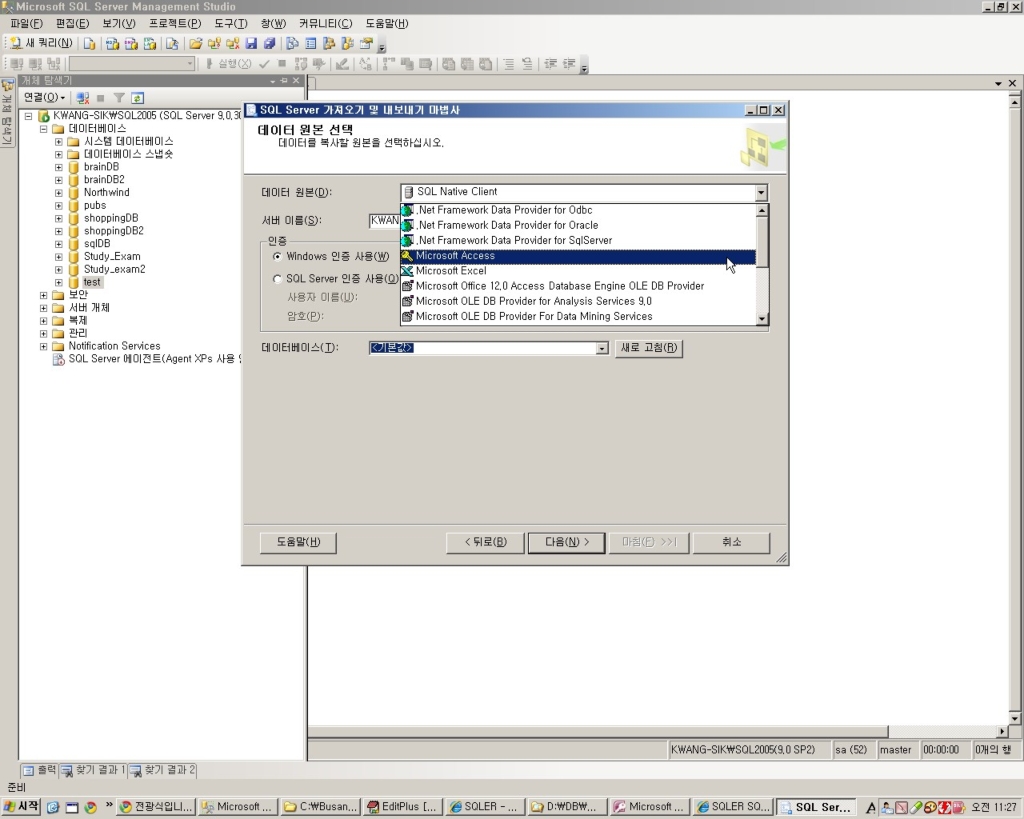The height and width of the screenshot is (819, 1024).
Task: Click Show Desktop quick launch icon
Action: click(72, 807)
